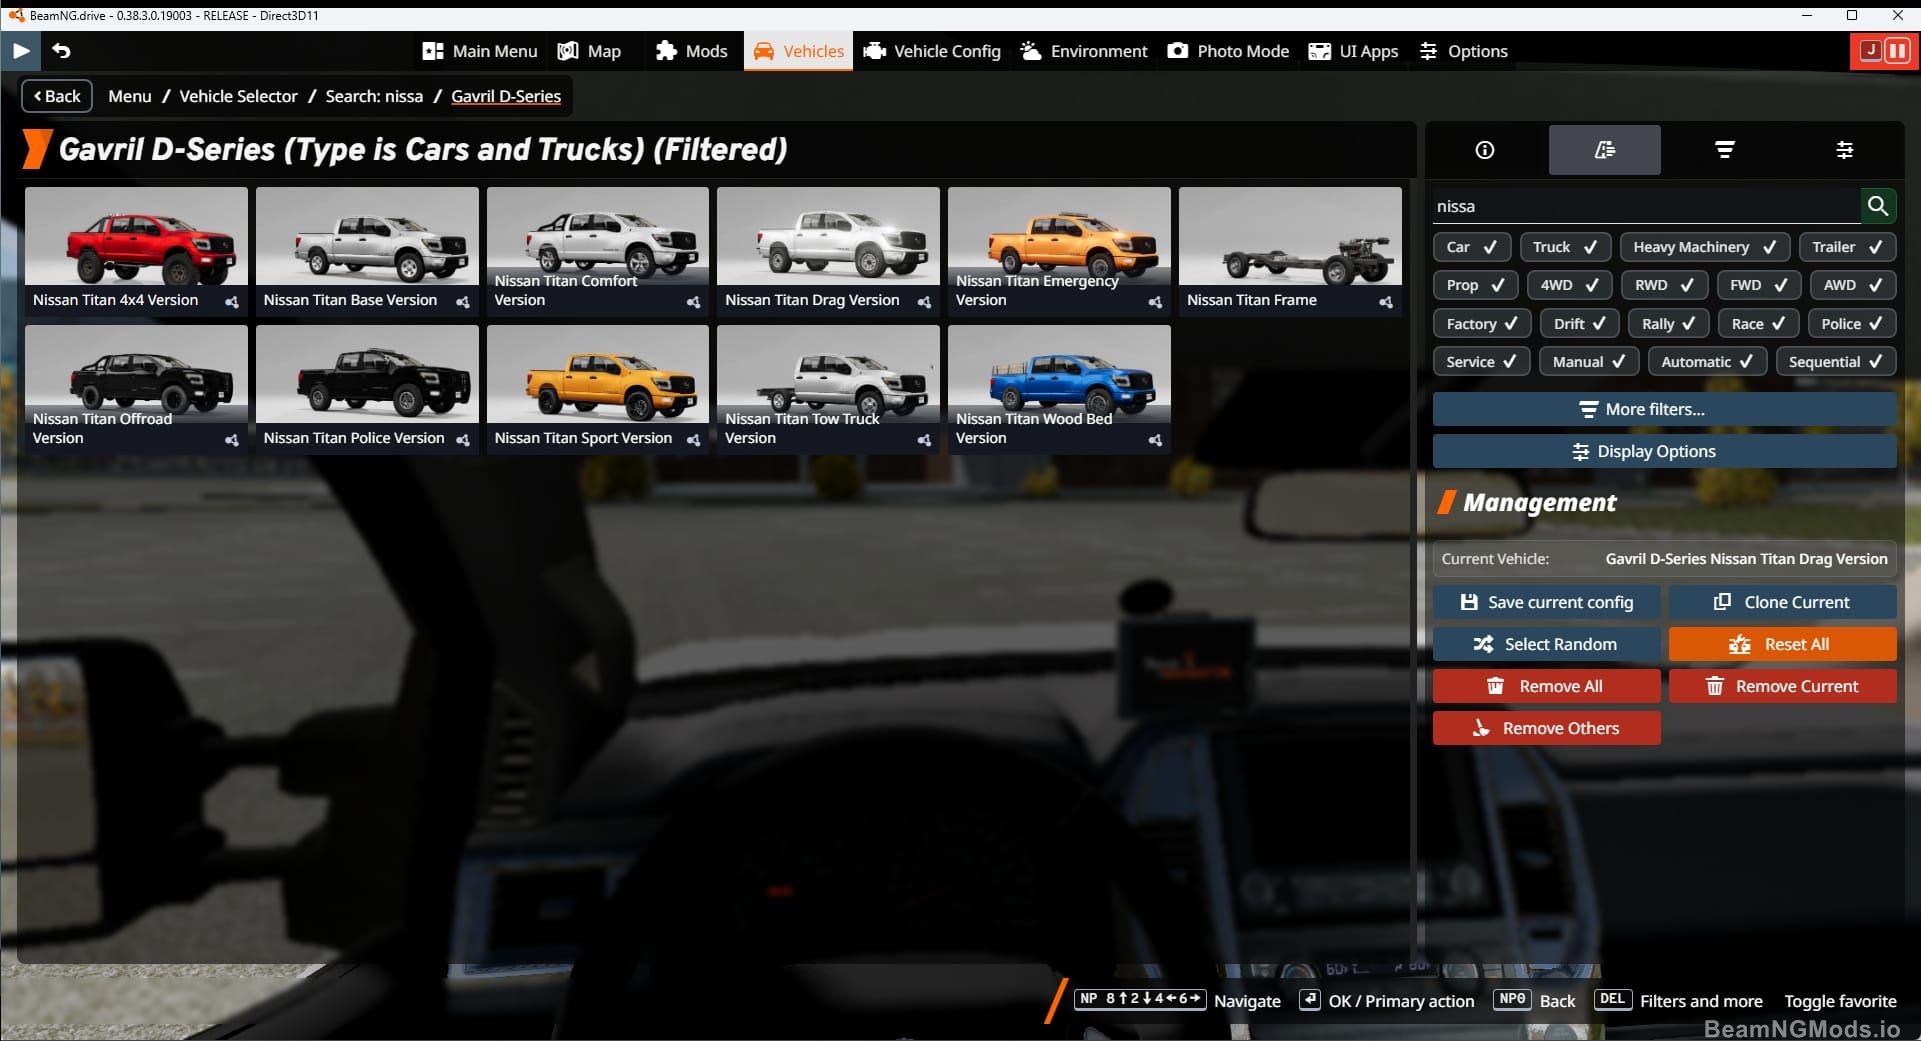Click the Save current config button

(1546, 601)
